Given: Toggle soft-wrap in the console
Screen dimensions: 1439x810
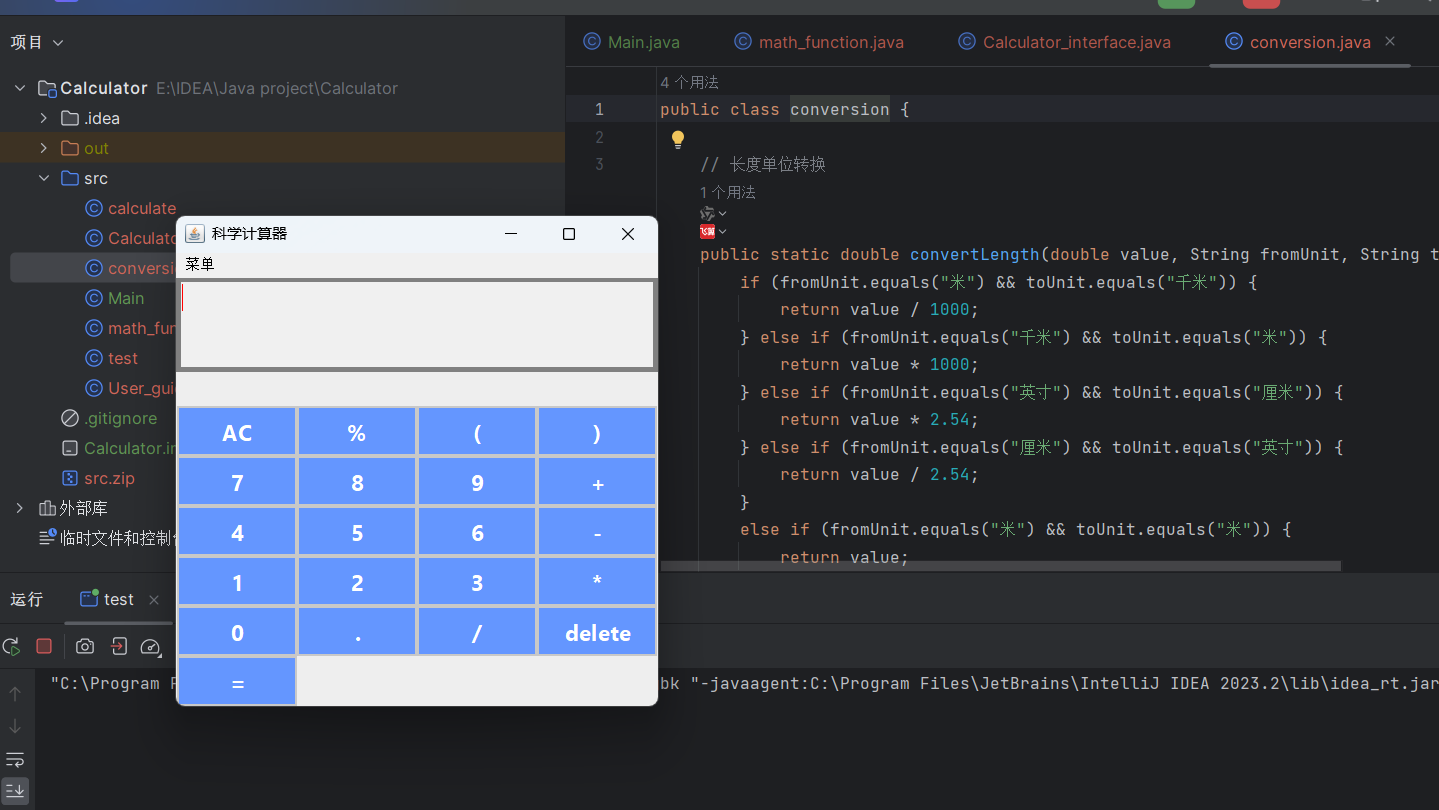Looking at the screenshot, I should point(15,759).
